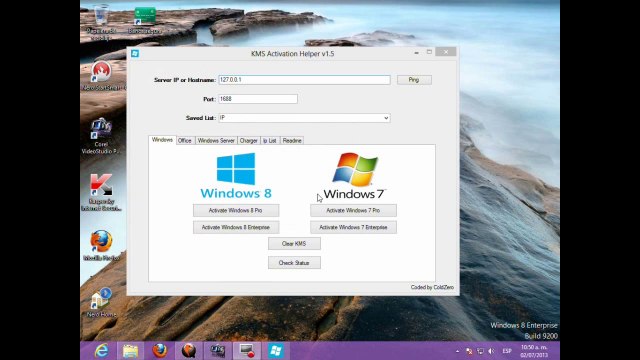The height and width of the screenshot is (360, 640).
Task: Select the Nero StartSmart desktop icon
Action: [x=102, y=76]
